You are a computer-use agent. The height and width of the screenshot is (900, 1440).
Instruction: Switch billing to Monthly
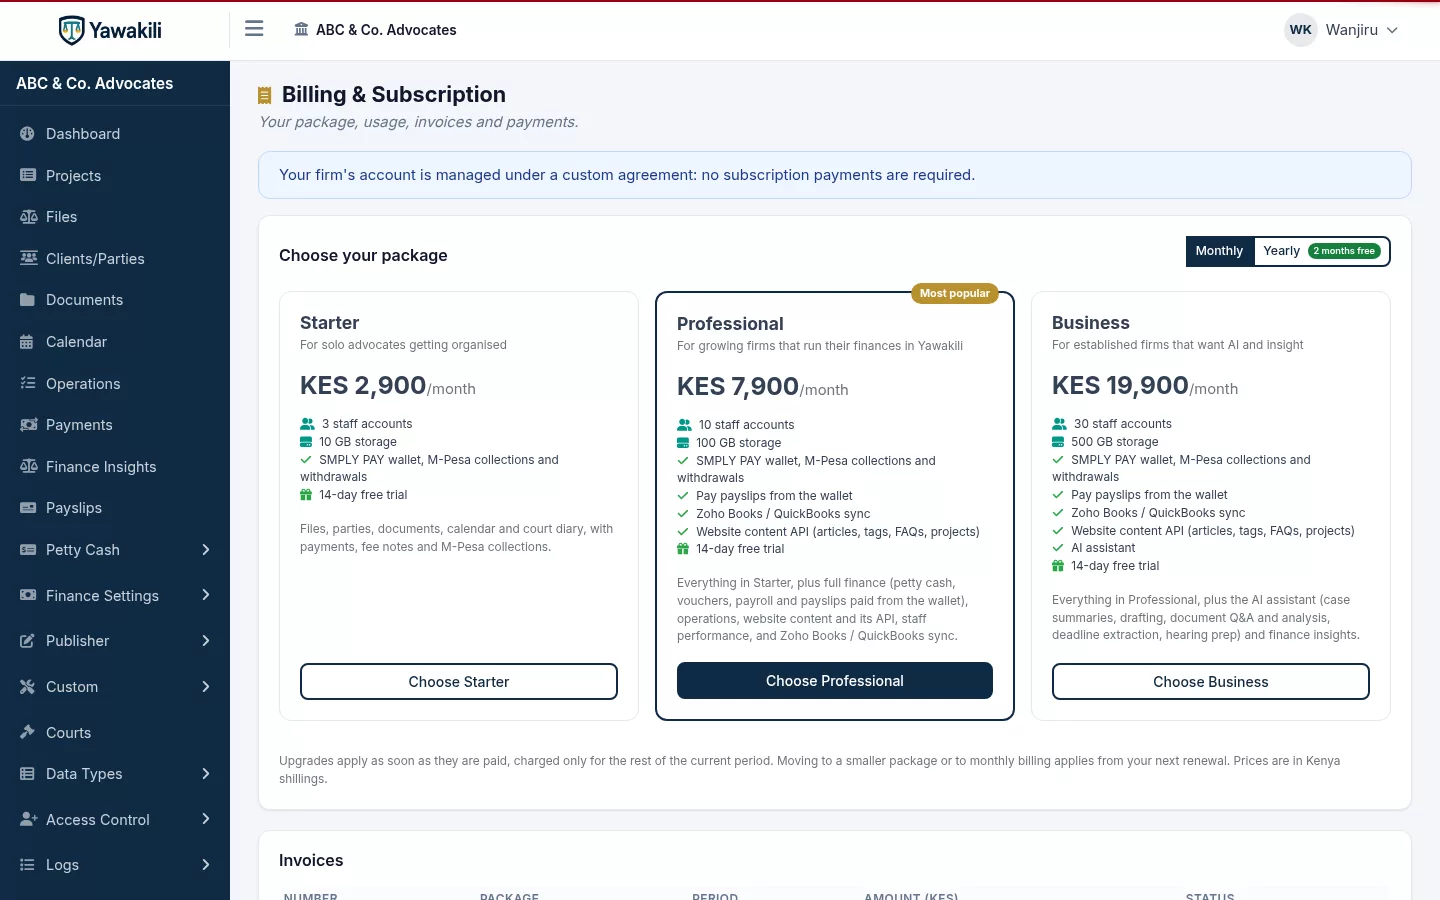tap(1219, 251)
